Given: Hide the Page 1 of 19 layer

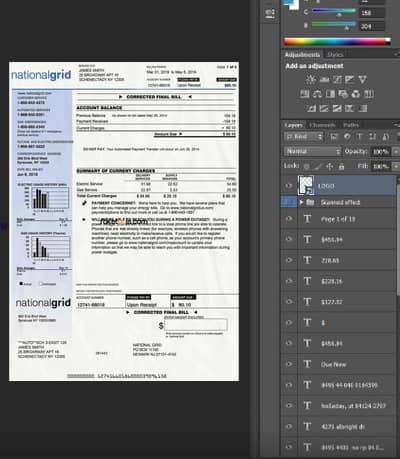Looking at the screenshot, I should coord(289,219).
